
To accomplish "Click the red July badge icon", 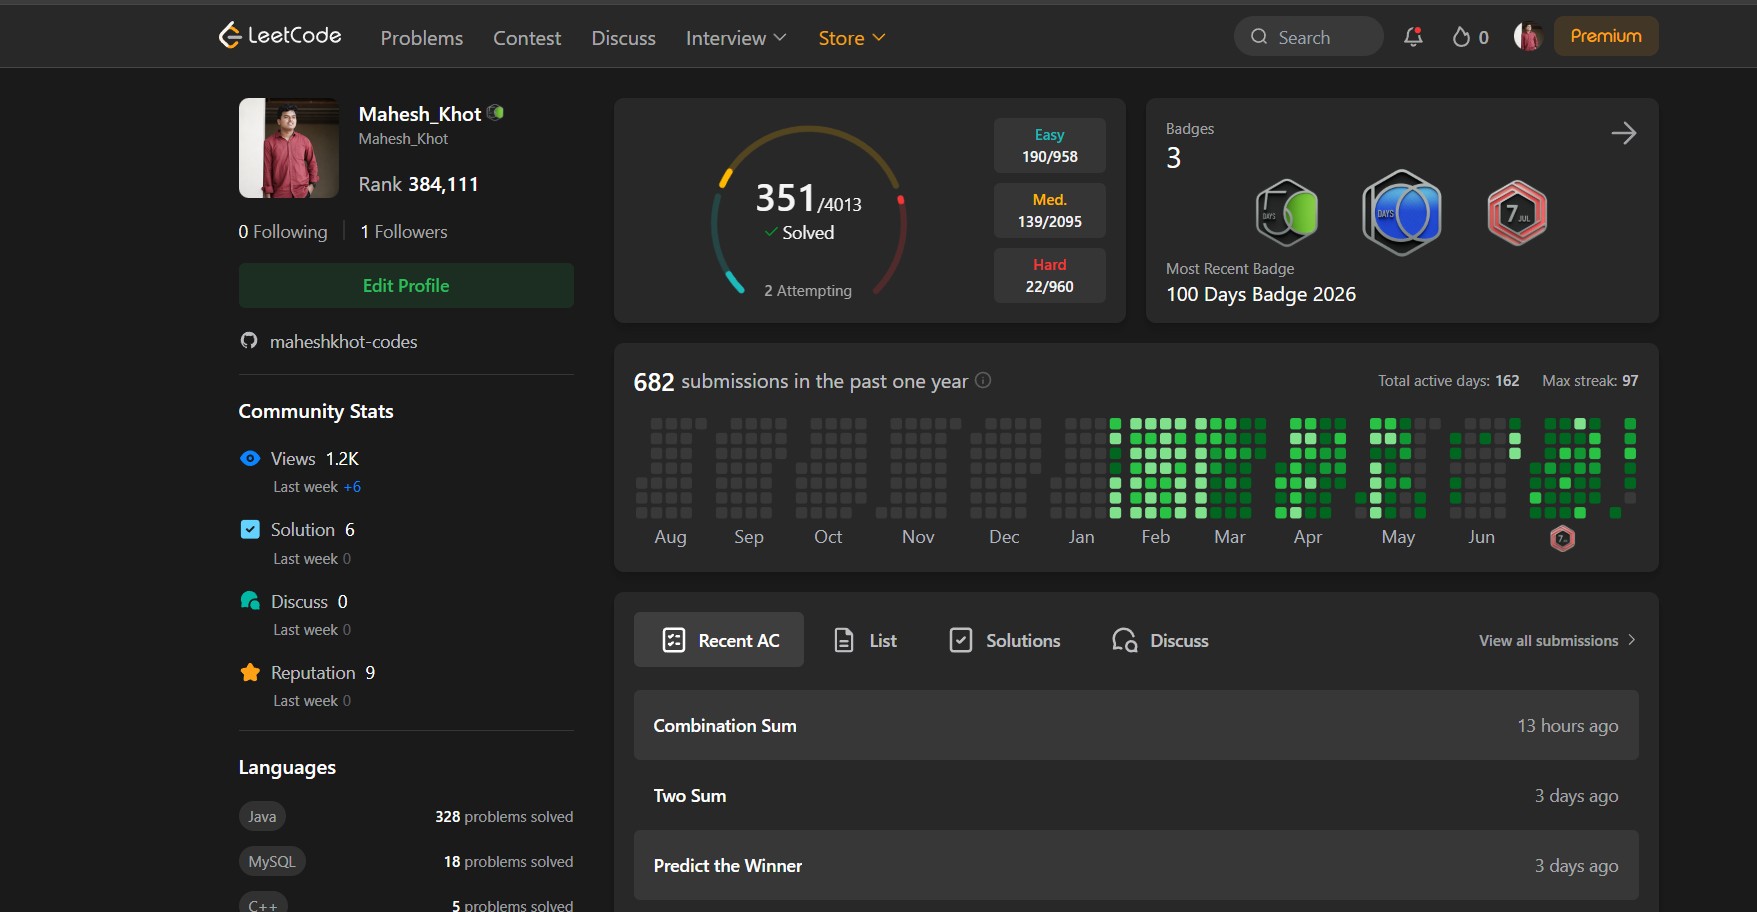I will coord(1517,212).
